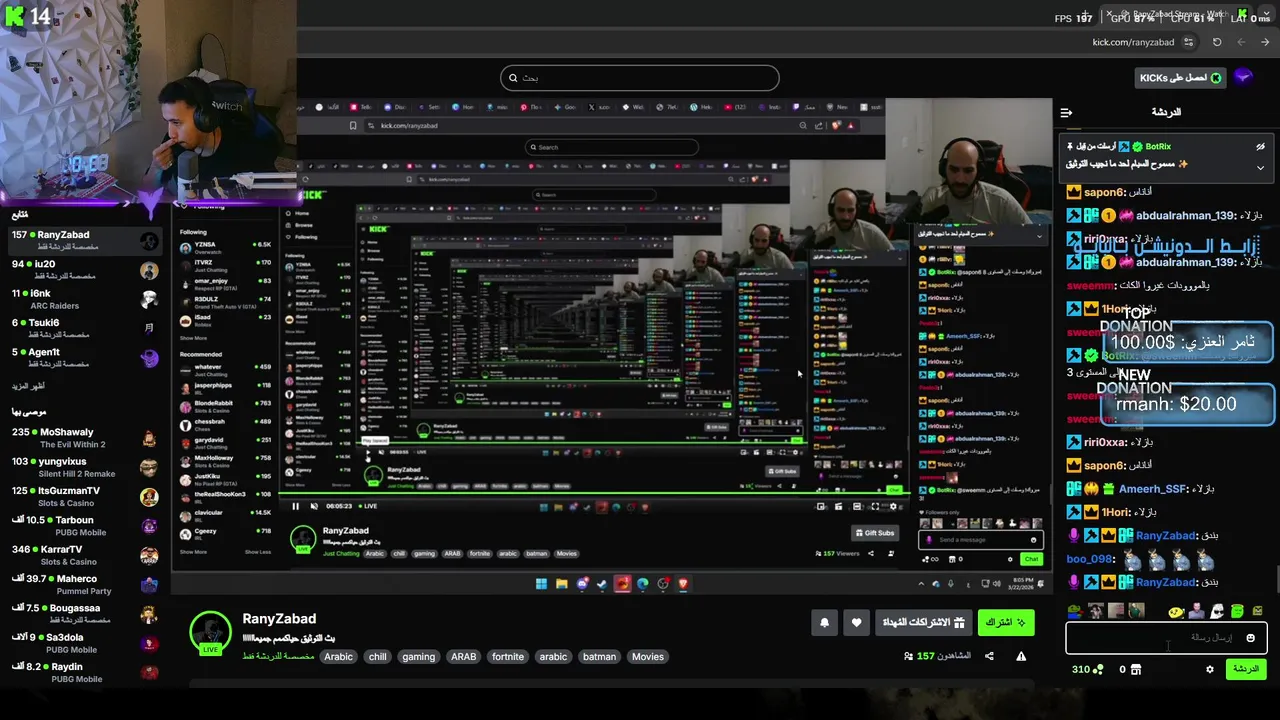Click the green emote in quick emote row
Image resolution: width=1280 pixels, height=720 pixels.
(x=1237, y=611)
